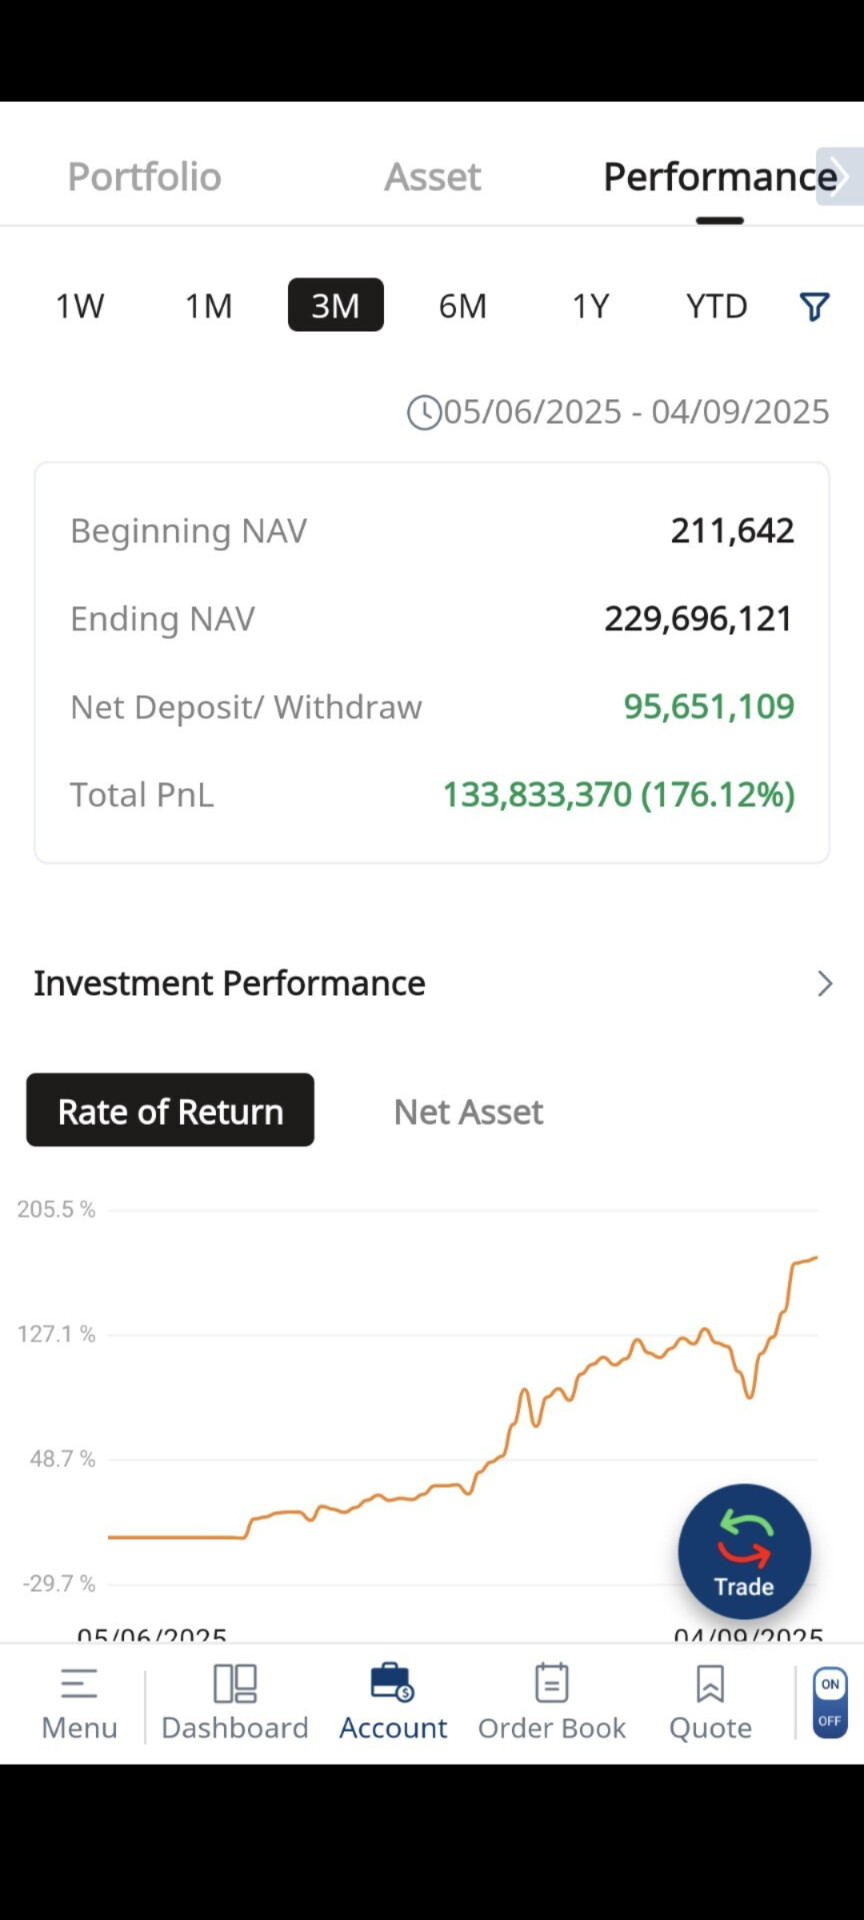Open date range 05/06/2025 - 04/09/2025
Screen dimensions: 864x1920
click(x=636, y=412)
